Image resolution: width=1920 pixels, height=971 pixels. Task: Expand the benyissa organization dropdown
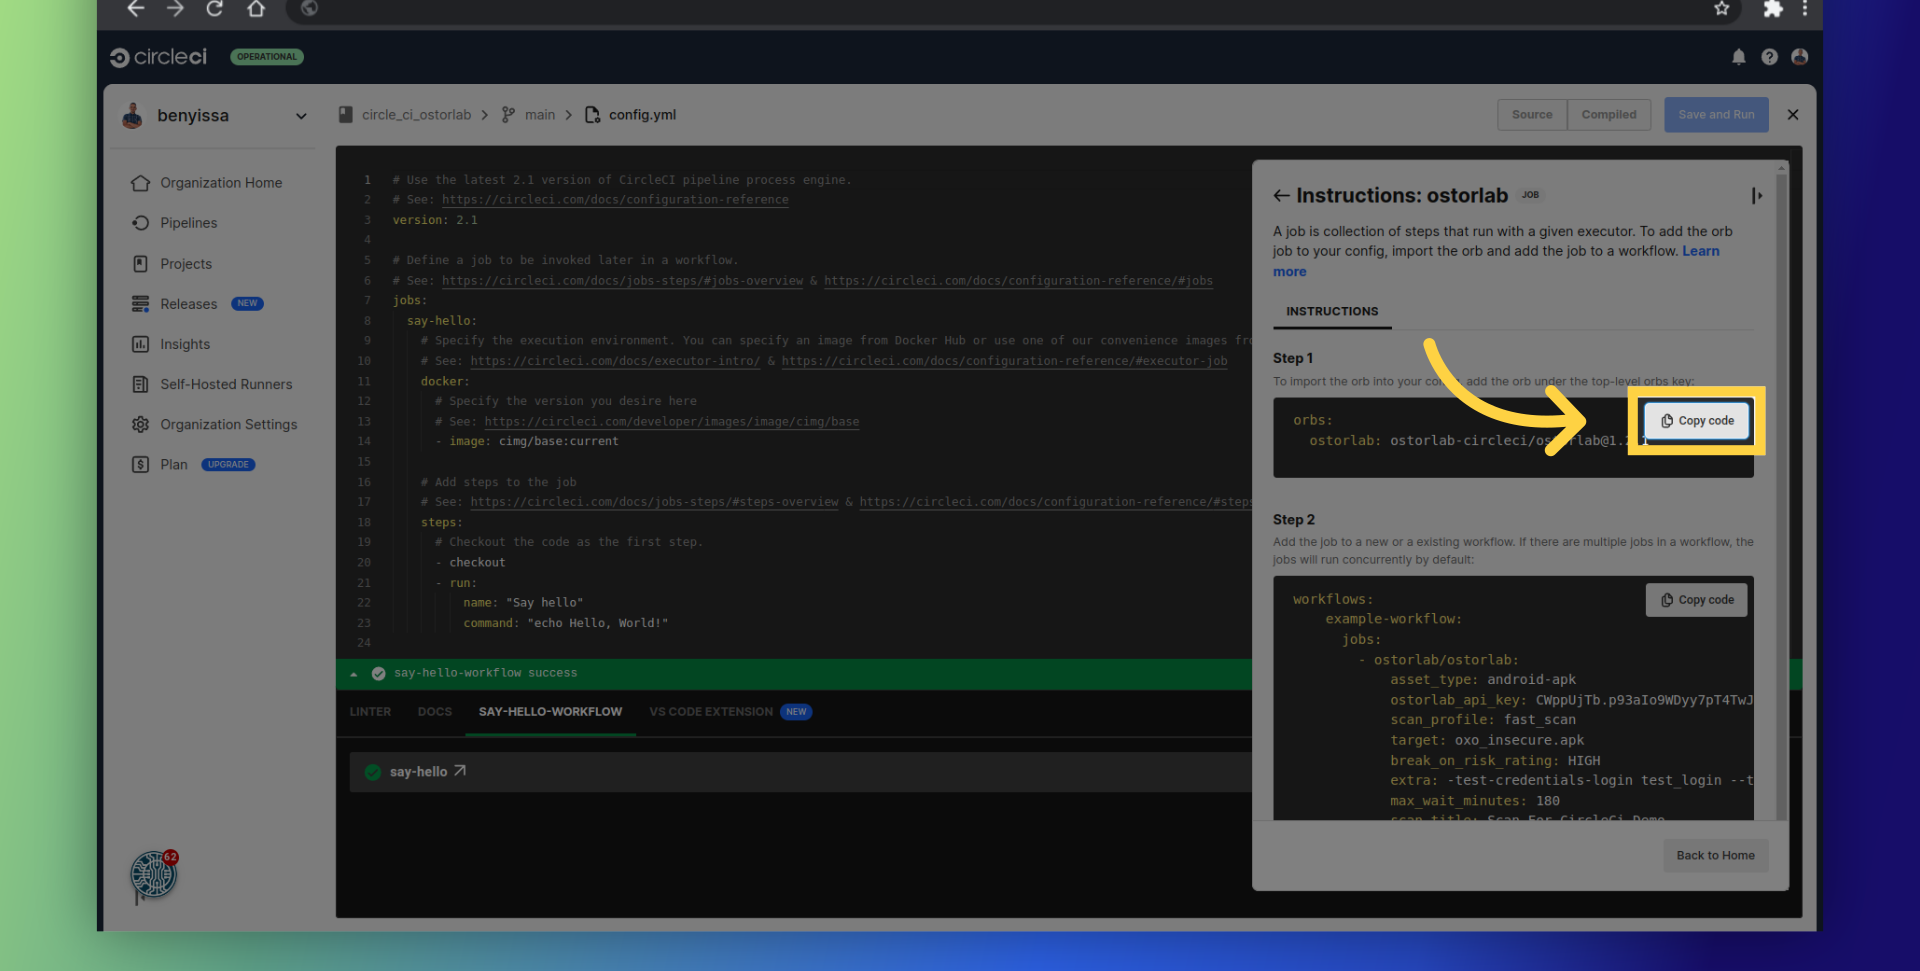pos(301,116)
